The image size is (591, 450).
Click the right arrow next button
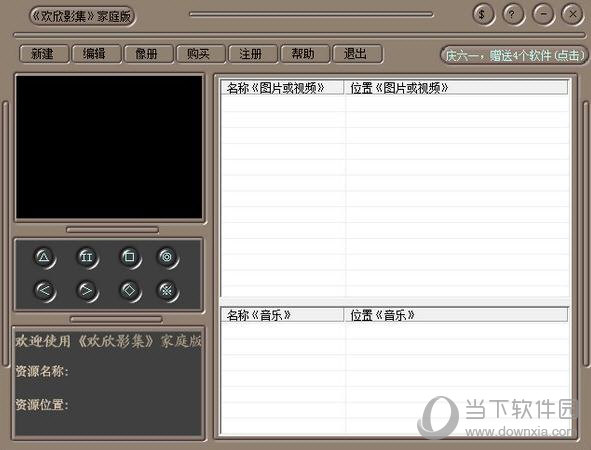(x=87, y=291)
